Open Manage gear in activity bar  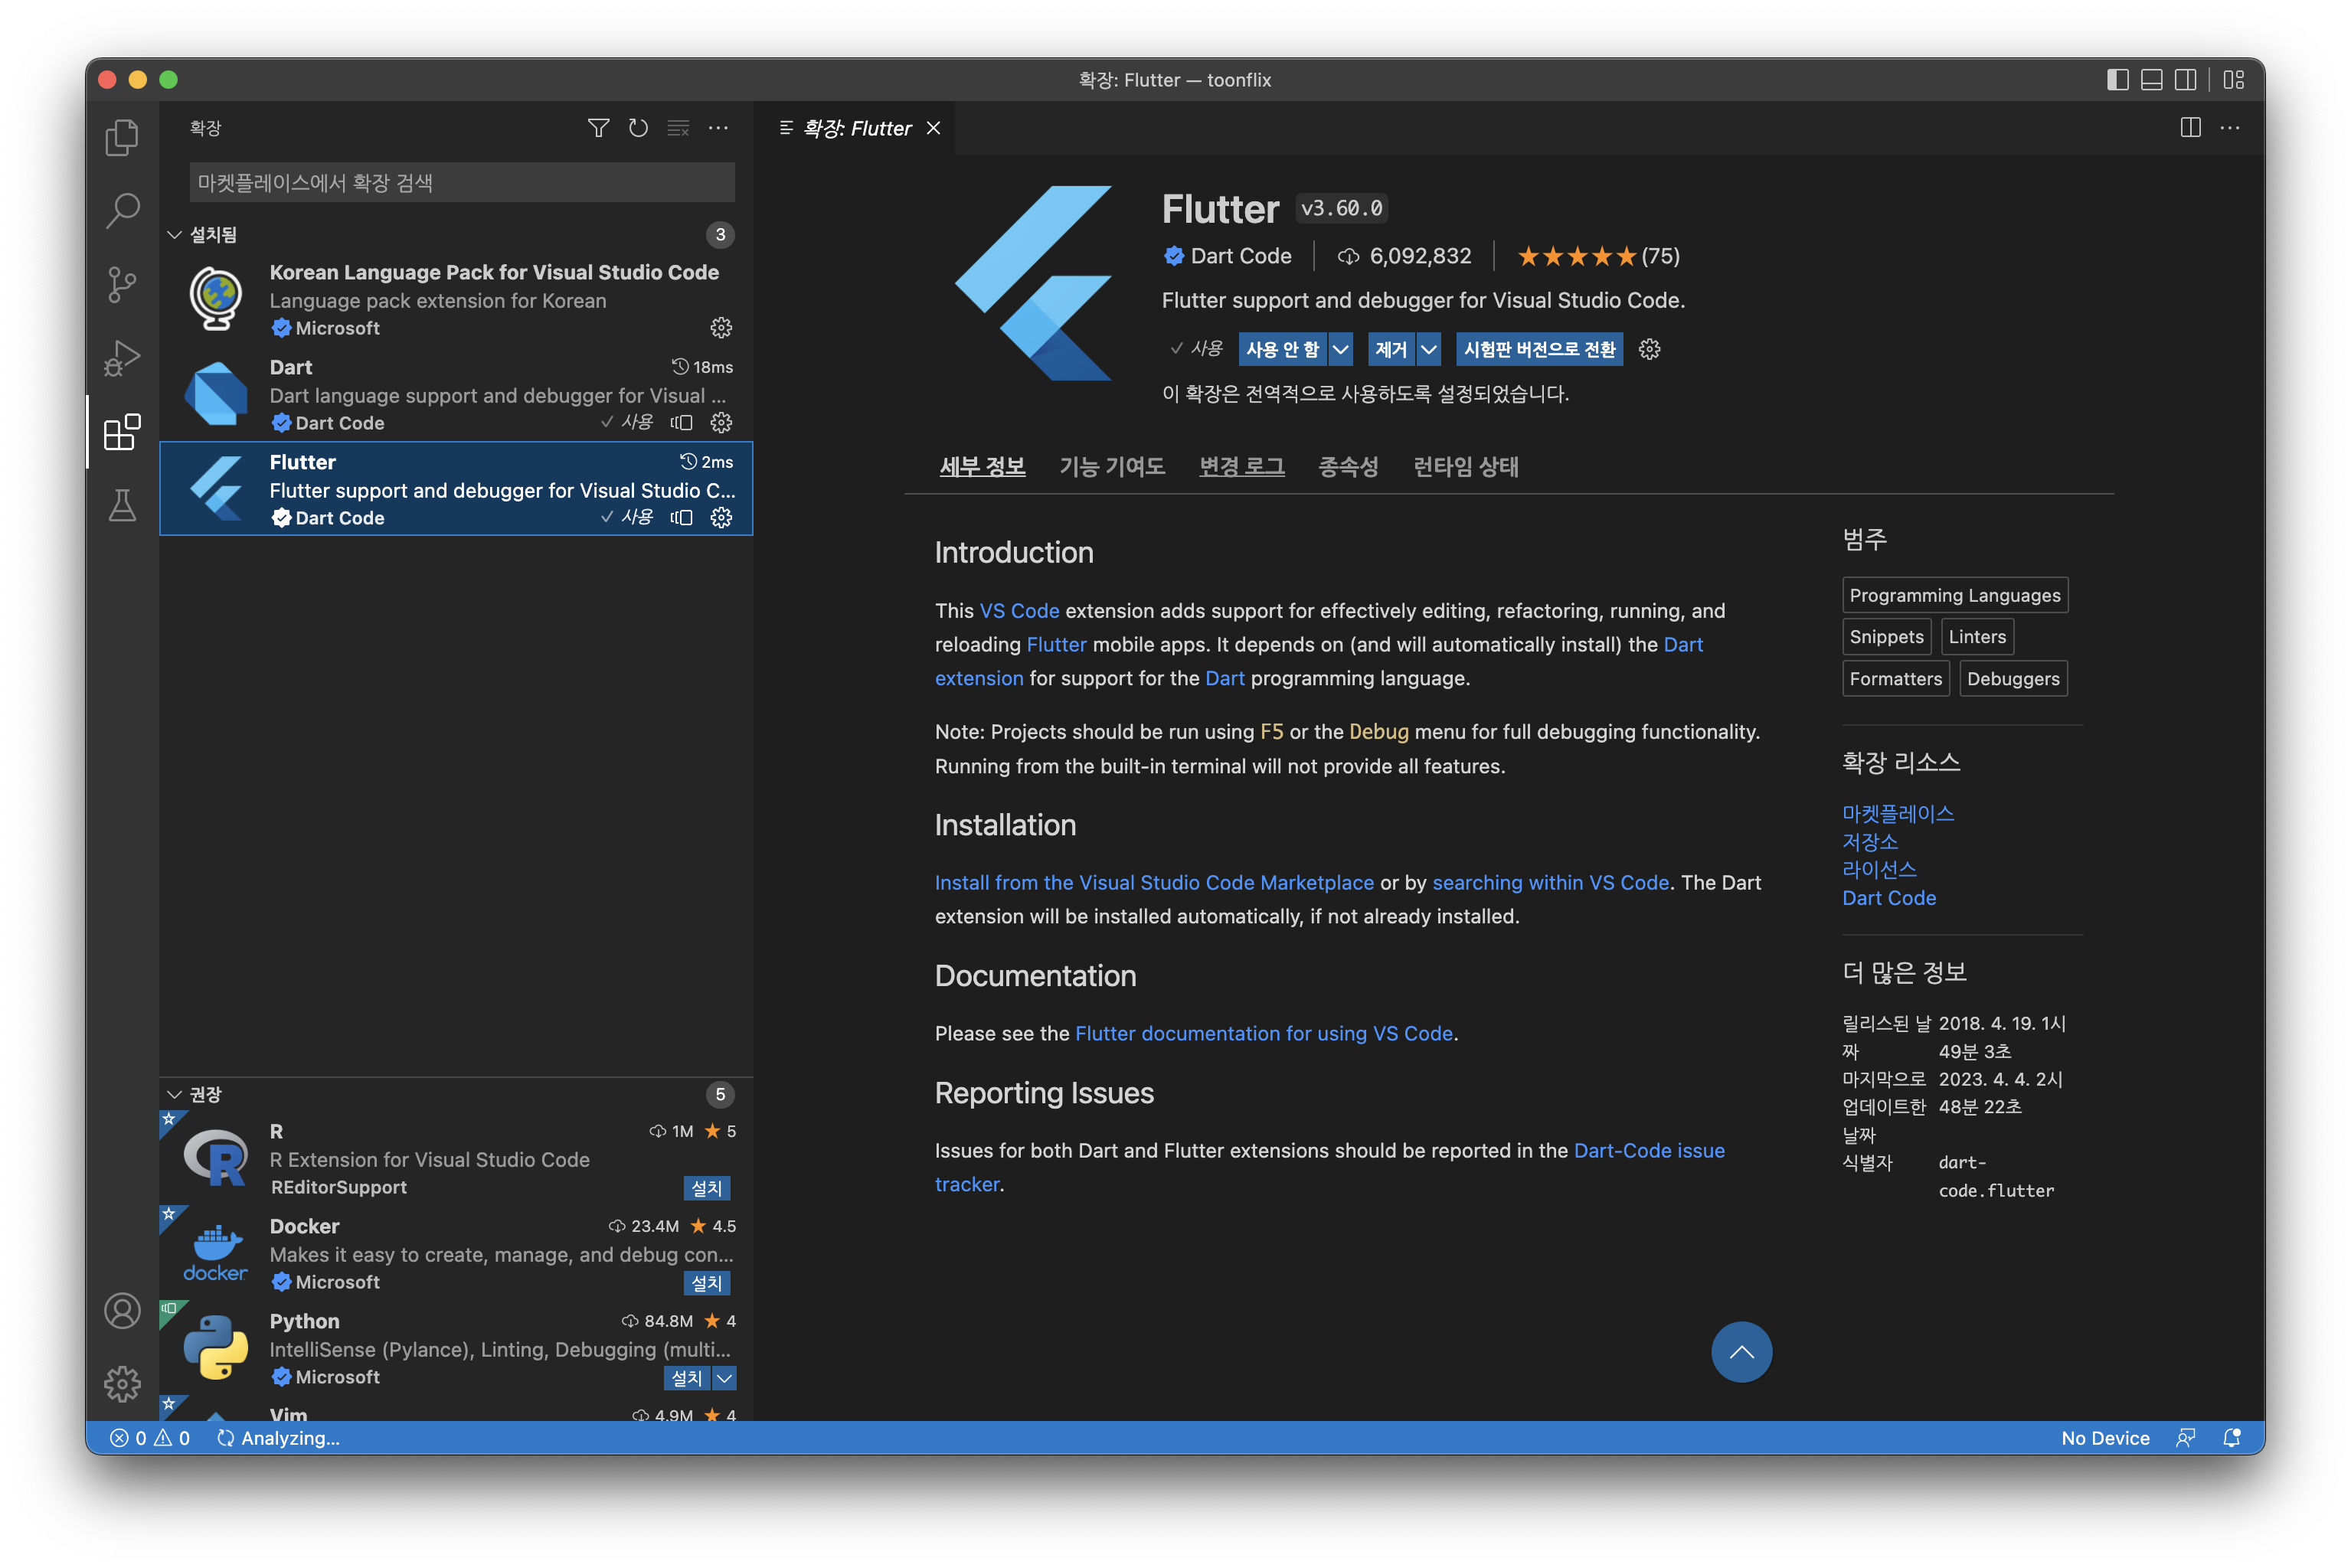coord(122,1384)
